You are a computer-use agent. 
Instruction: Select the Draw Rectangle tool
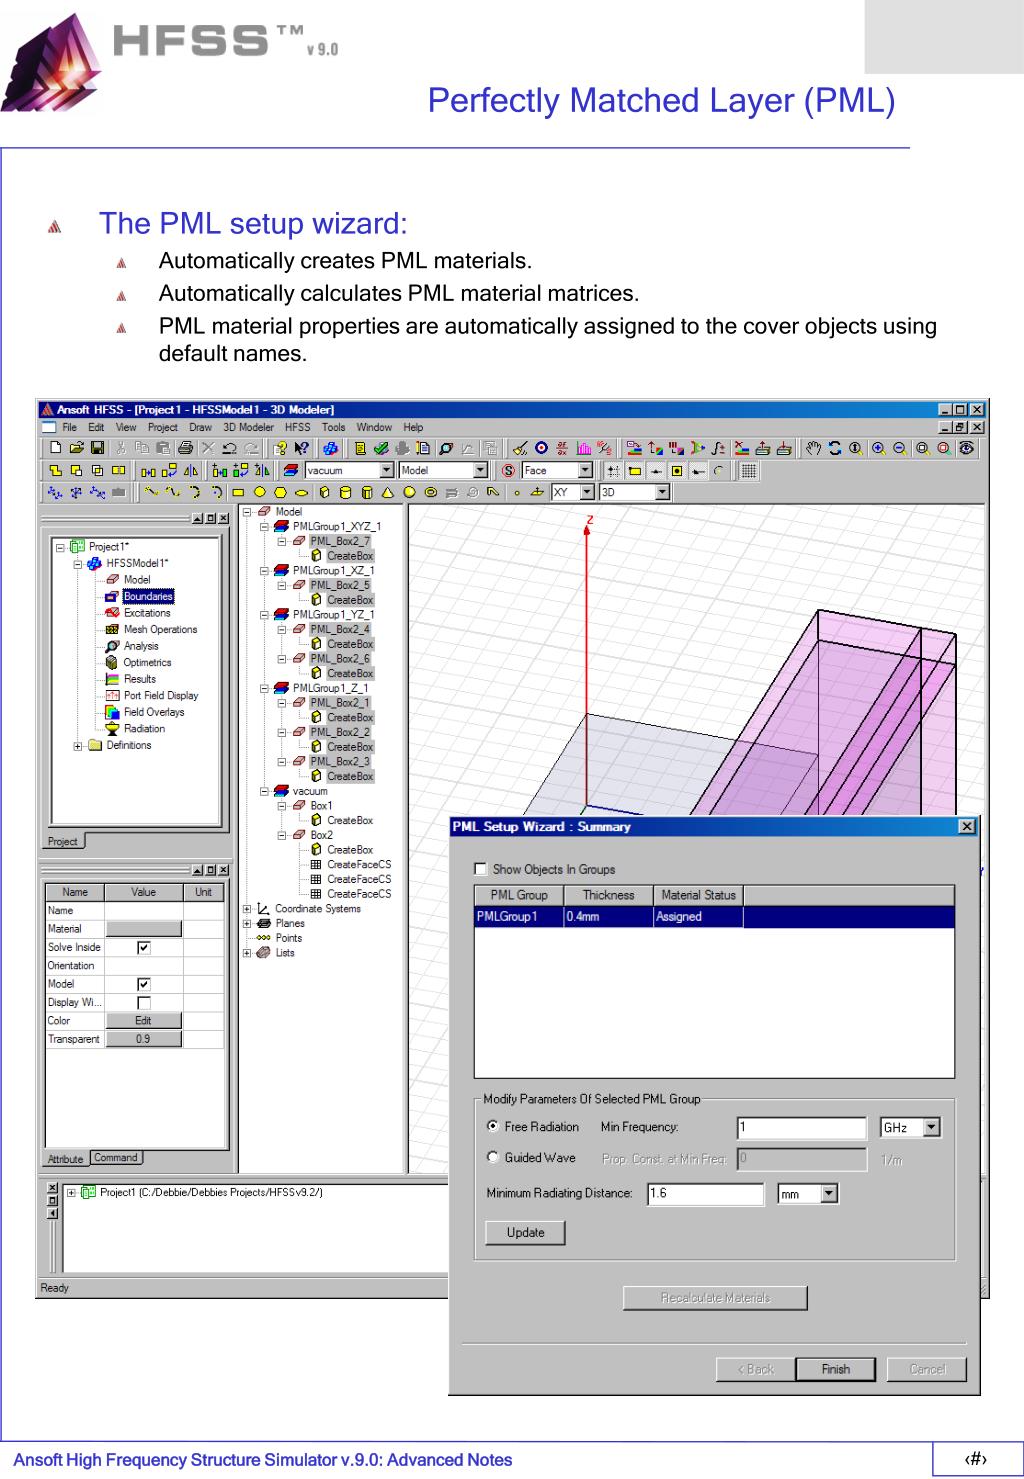click(238, 493)
